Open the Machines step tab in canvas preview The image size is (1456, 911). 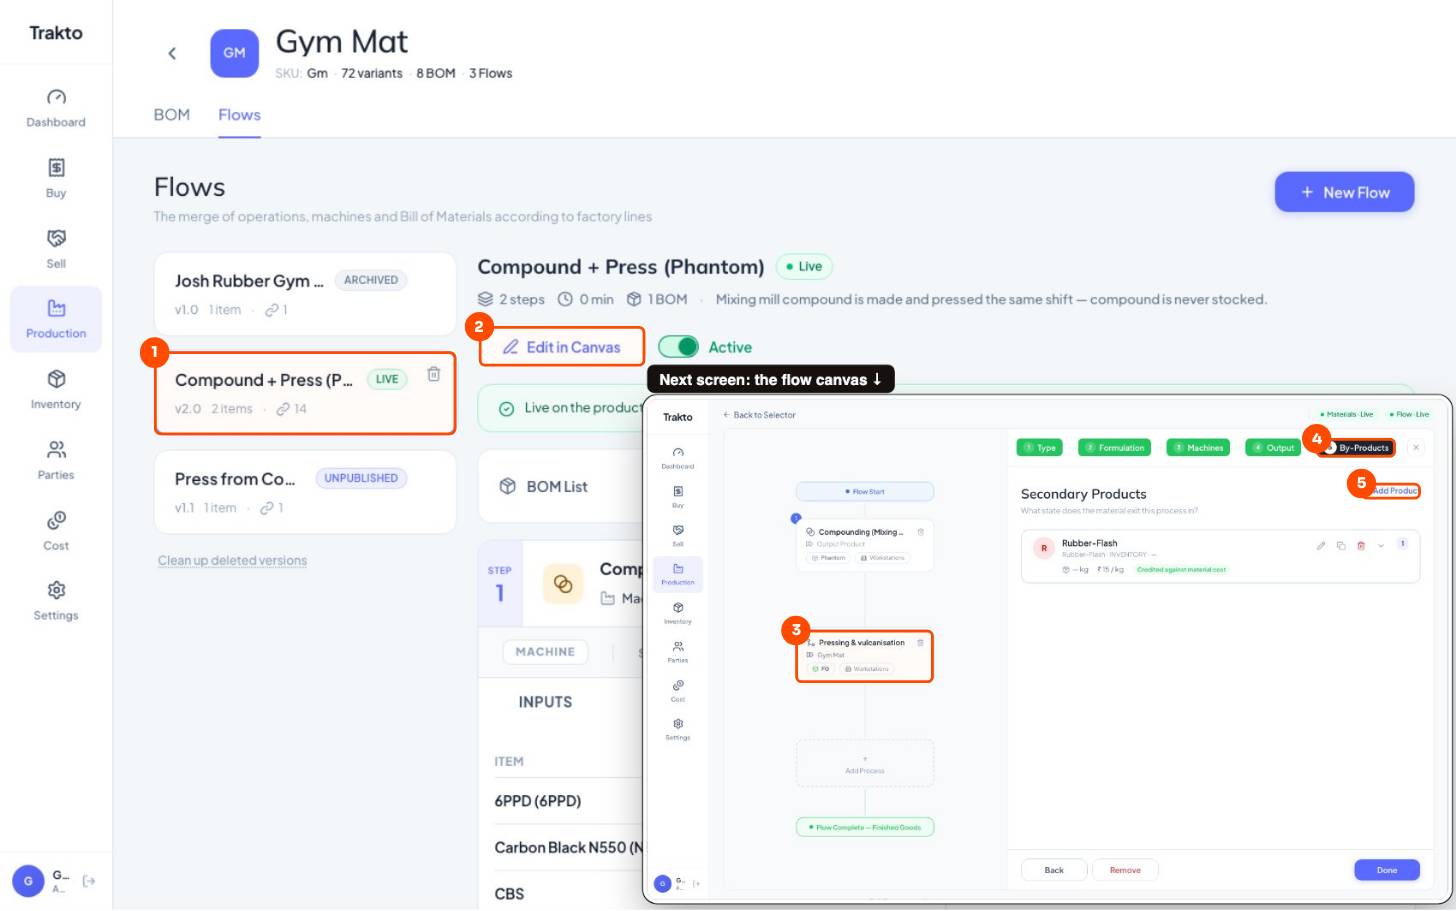pyautogui.click(x=1198, y=448)
